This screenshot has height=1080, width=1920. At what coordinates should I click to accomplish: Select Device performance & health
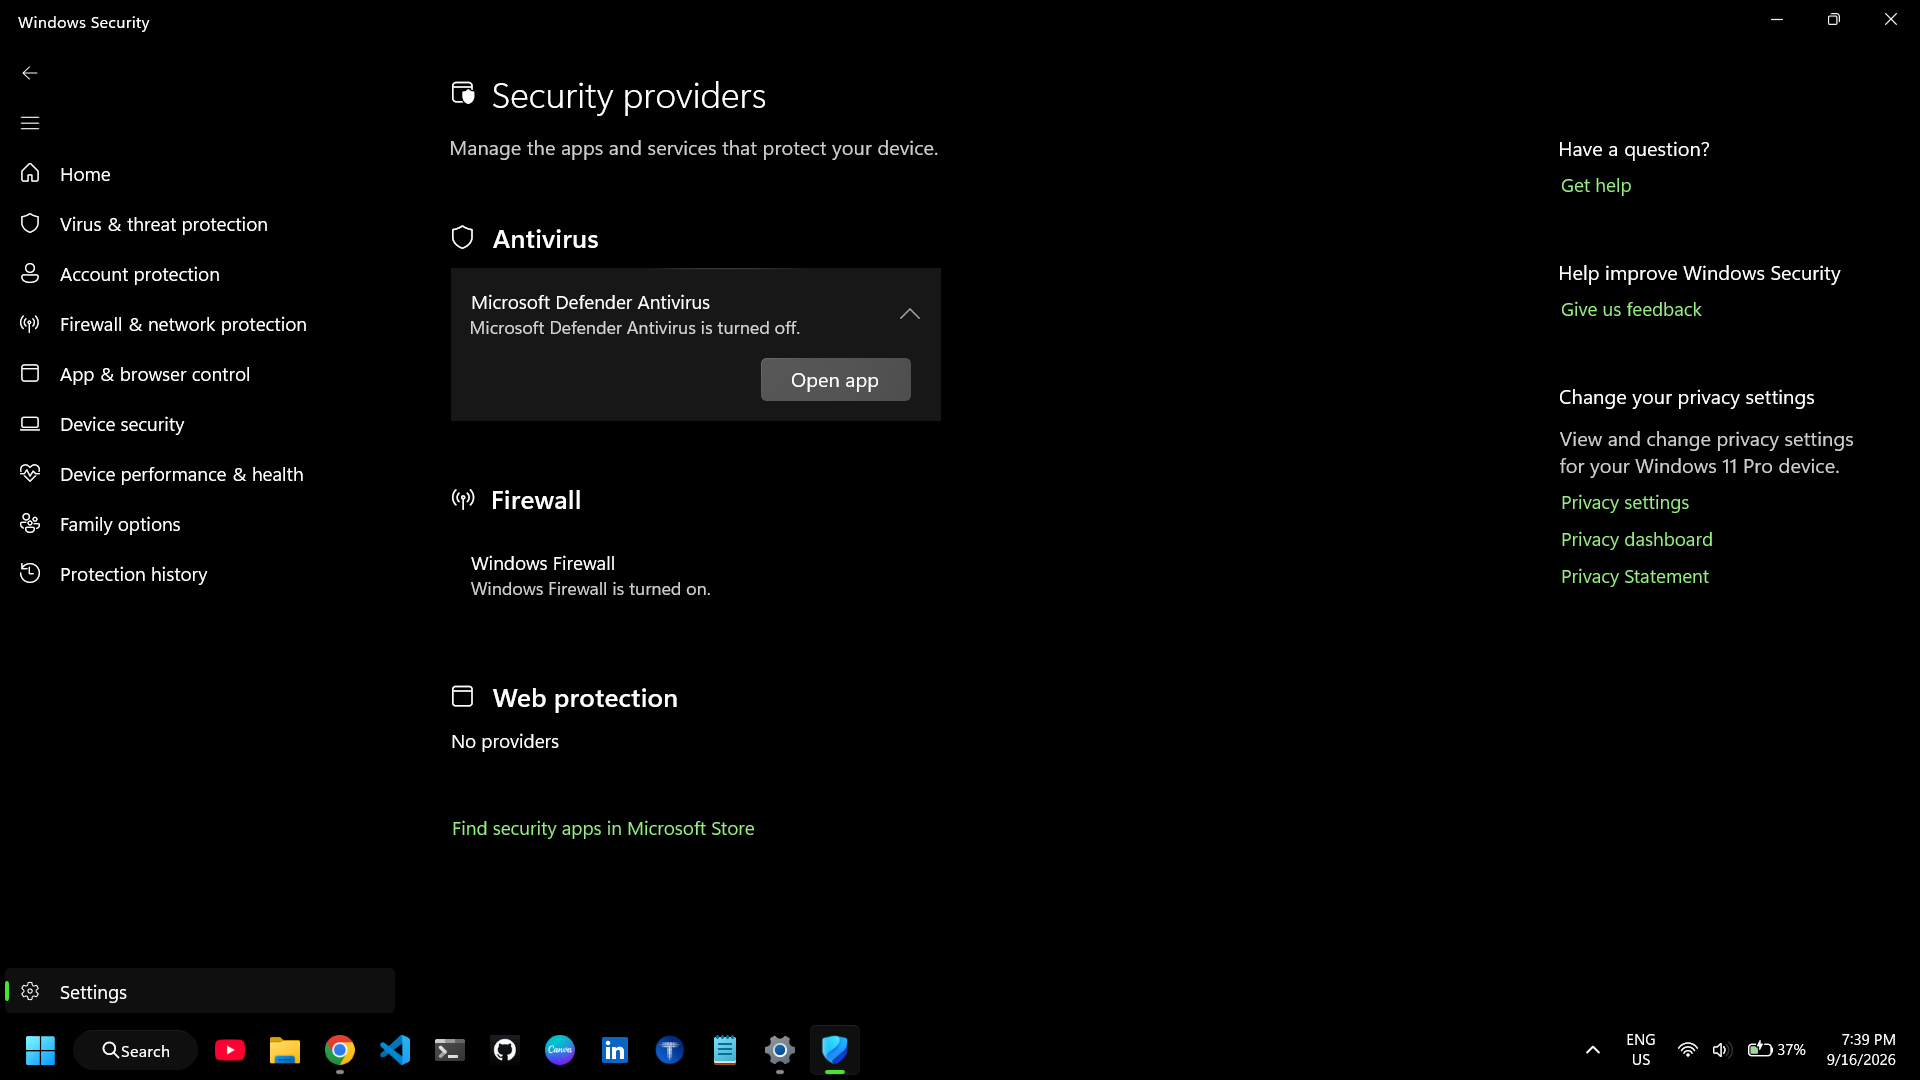[200, 474]
